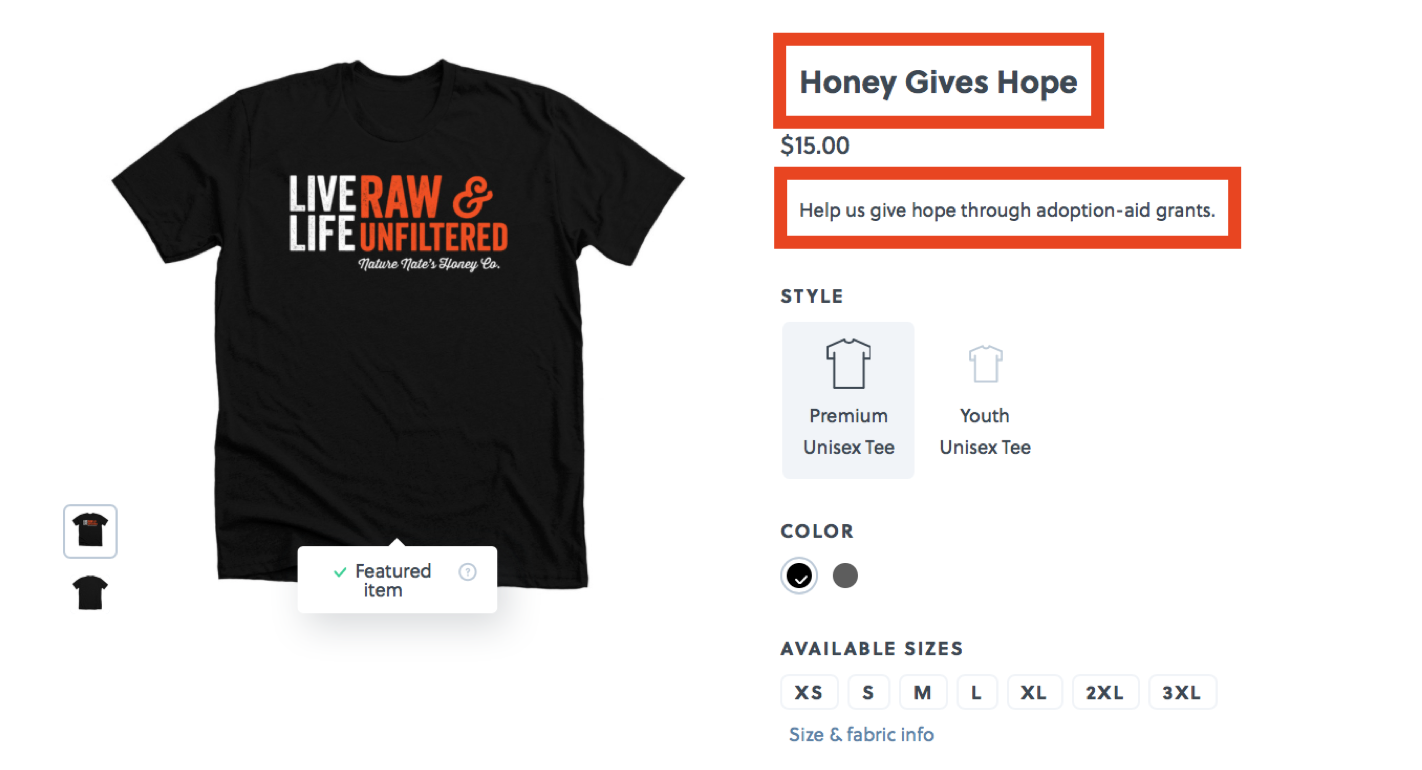1422x770 pixels.
Task: Select the Youth Unisex Tee style
Action: [x=984, y=400]
